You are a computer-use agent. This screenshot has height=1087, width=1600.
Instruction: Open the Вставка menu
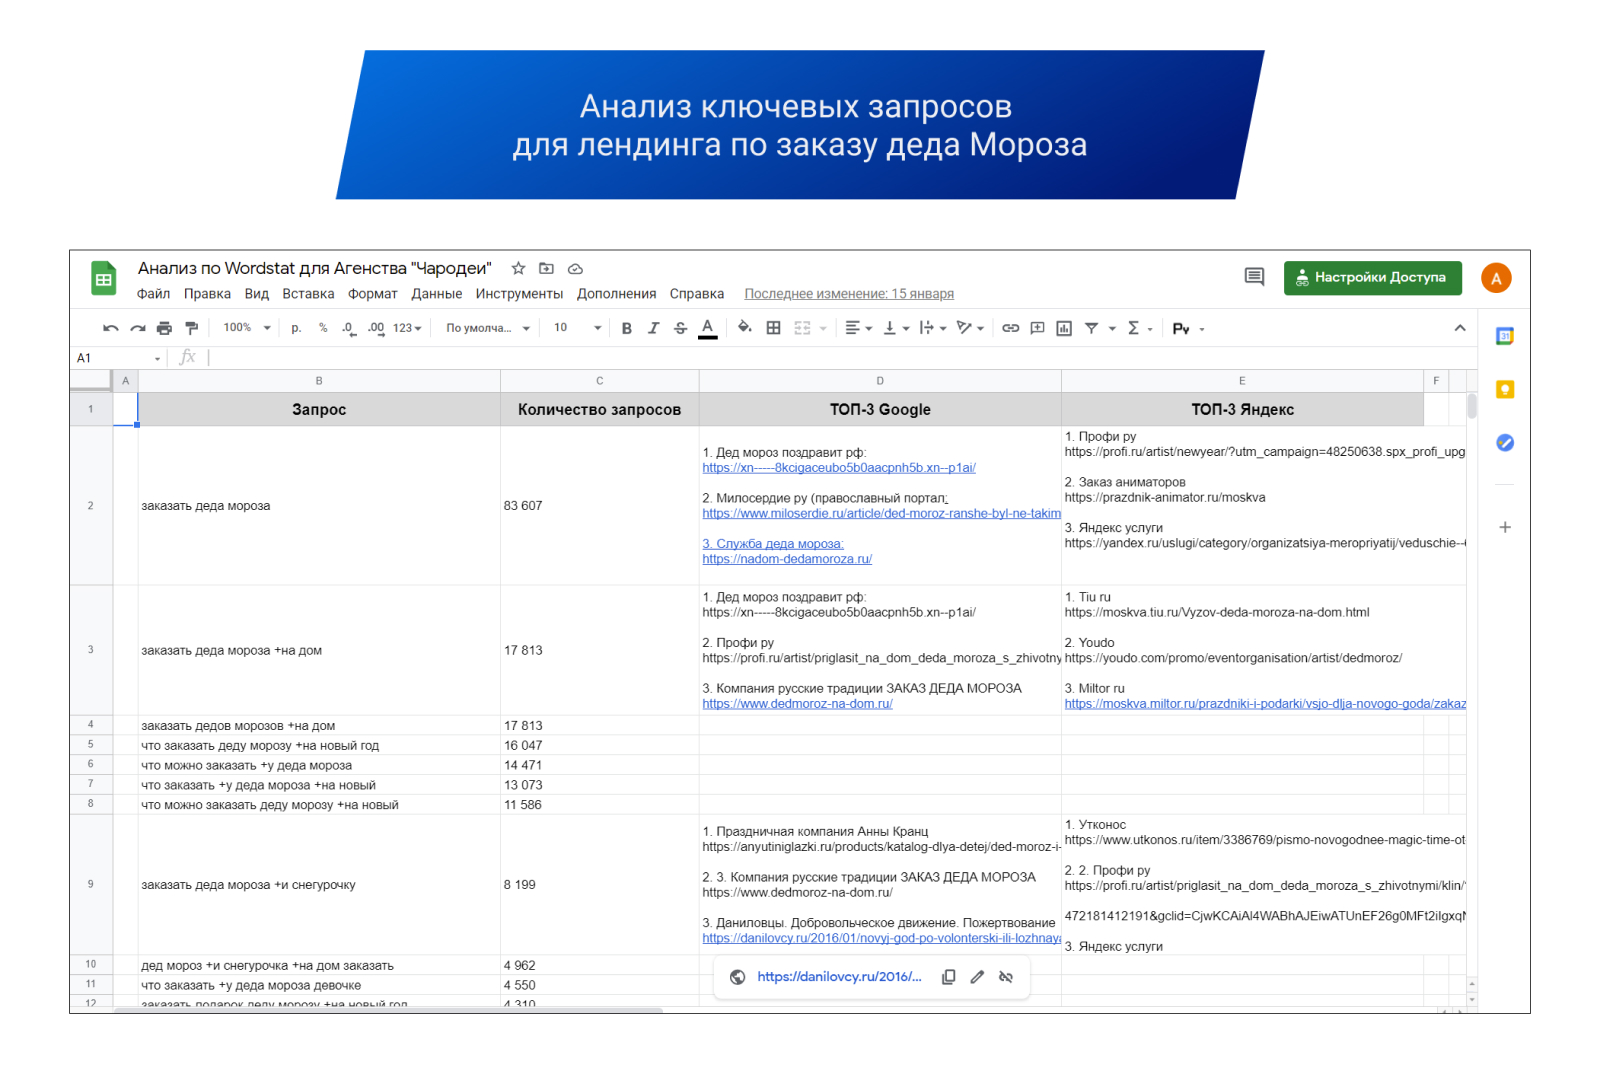pyautogui.click(x=308, y=294)
